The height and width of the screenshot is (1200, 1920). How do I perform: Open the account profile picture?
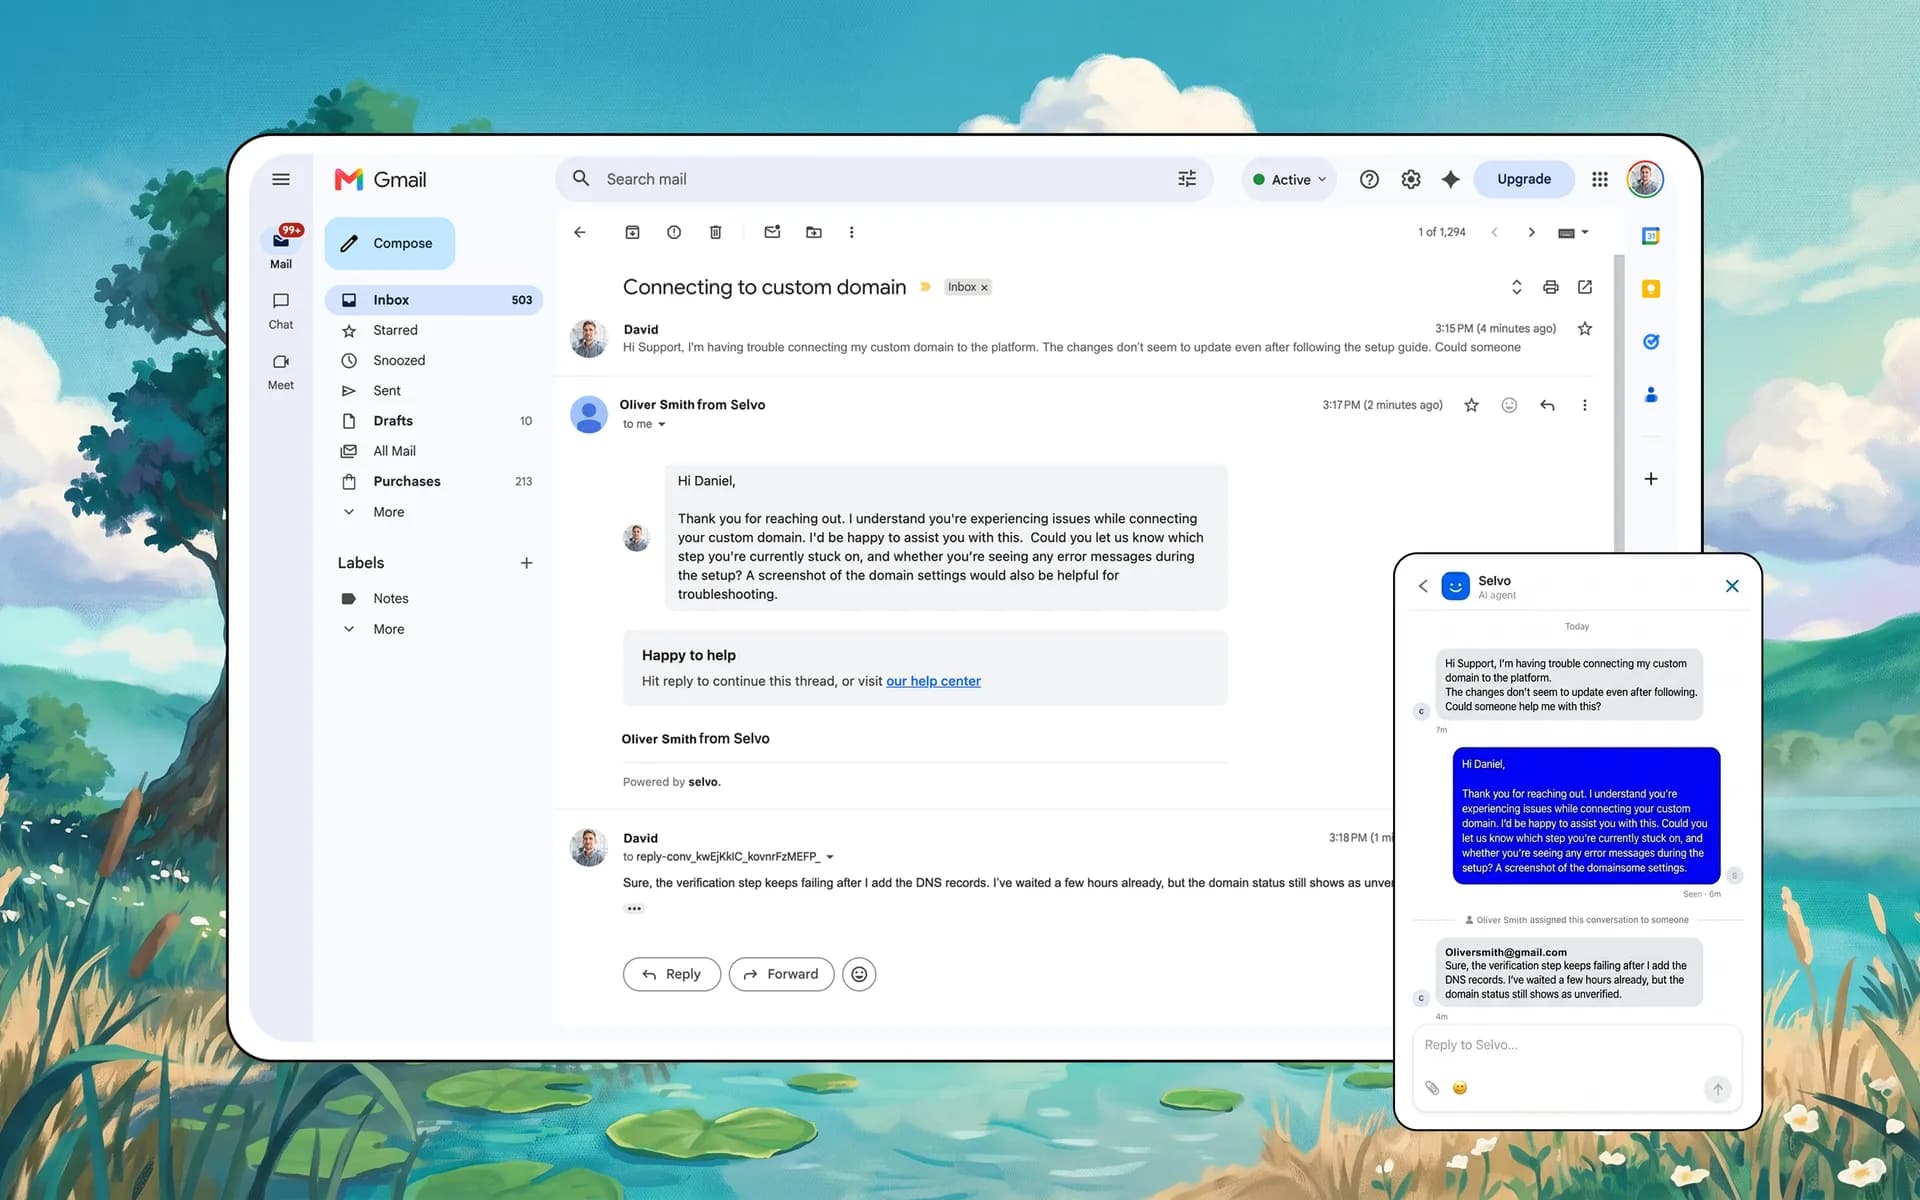tap(1645, 179)
